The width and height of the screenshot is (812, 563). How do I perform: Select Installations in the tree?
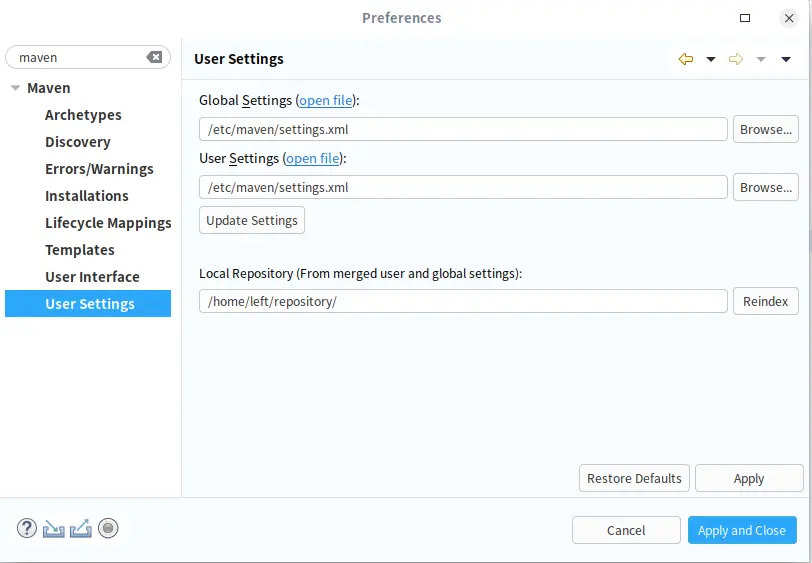coord(87,196)
